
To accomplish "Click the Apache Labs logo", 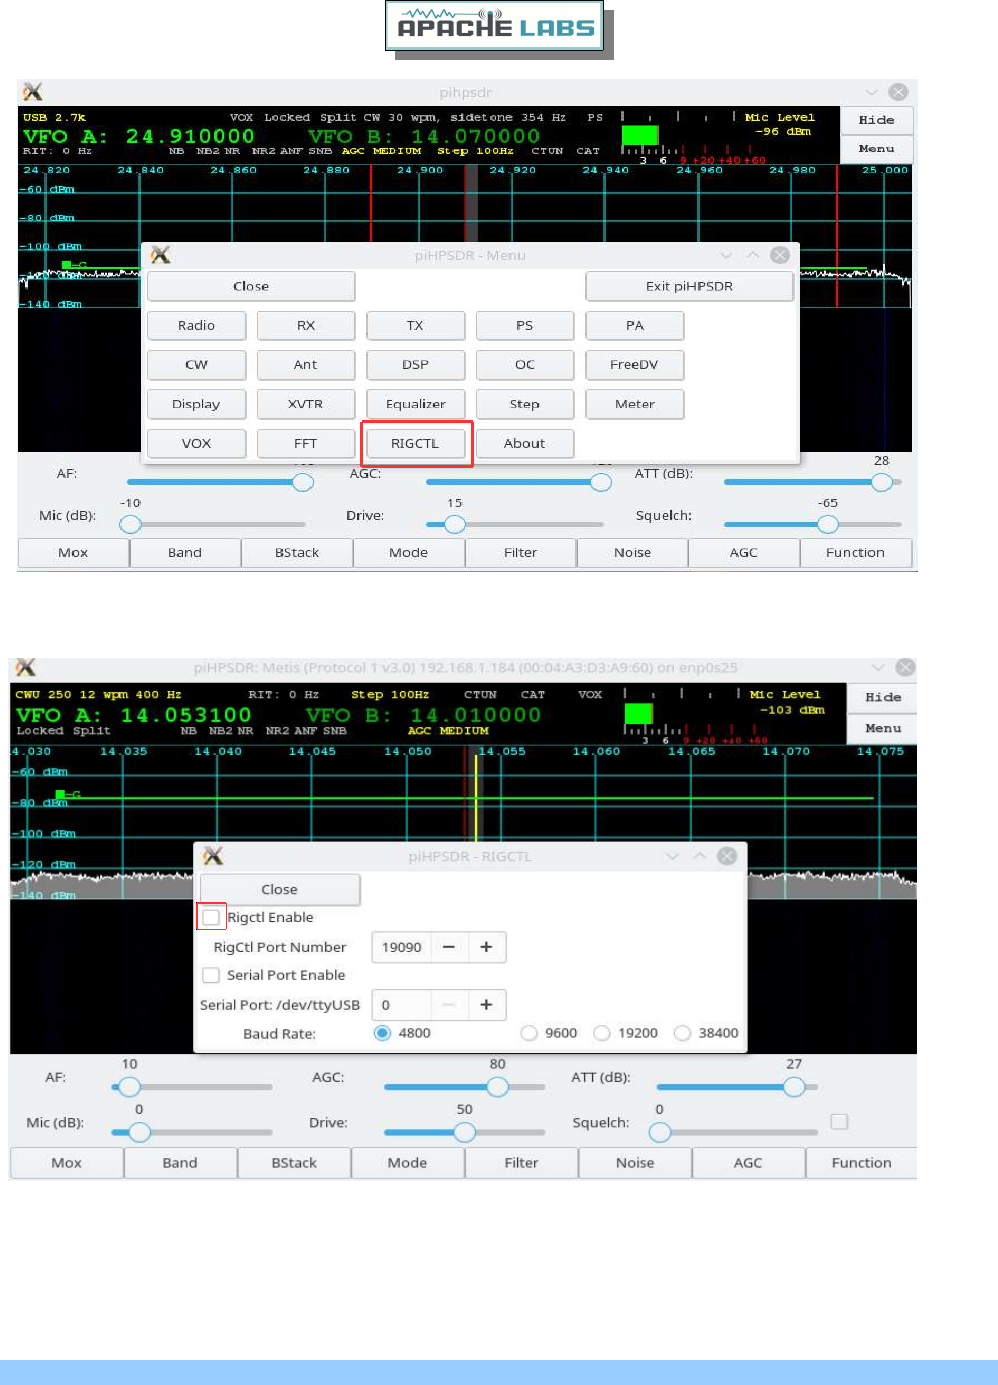I will 495,26.
